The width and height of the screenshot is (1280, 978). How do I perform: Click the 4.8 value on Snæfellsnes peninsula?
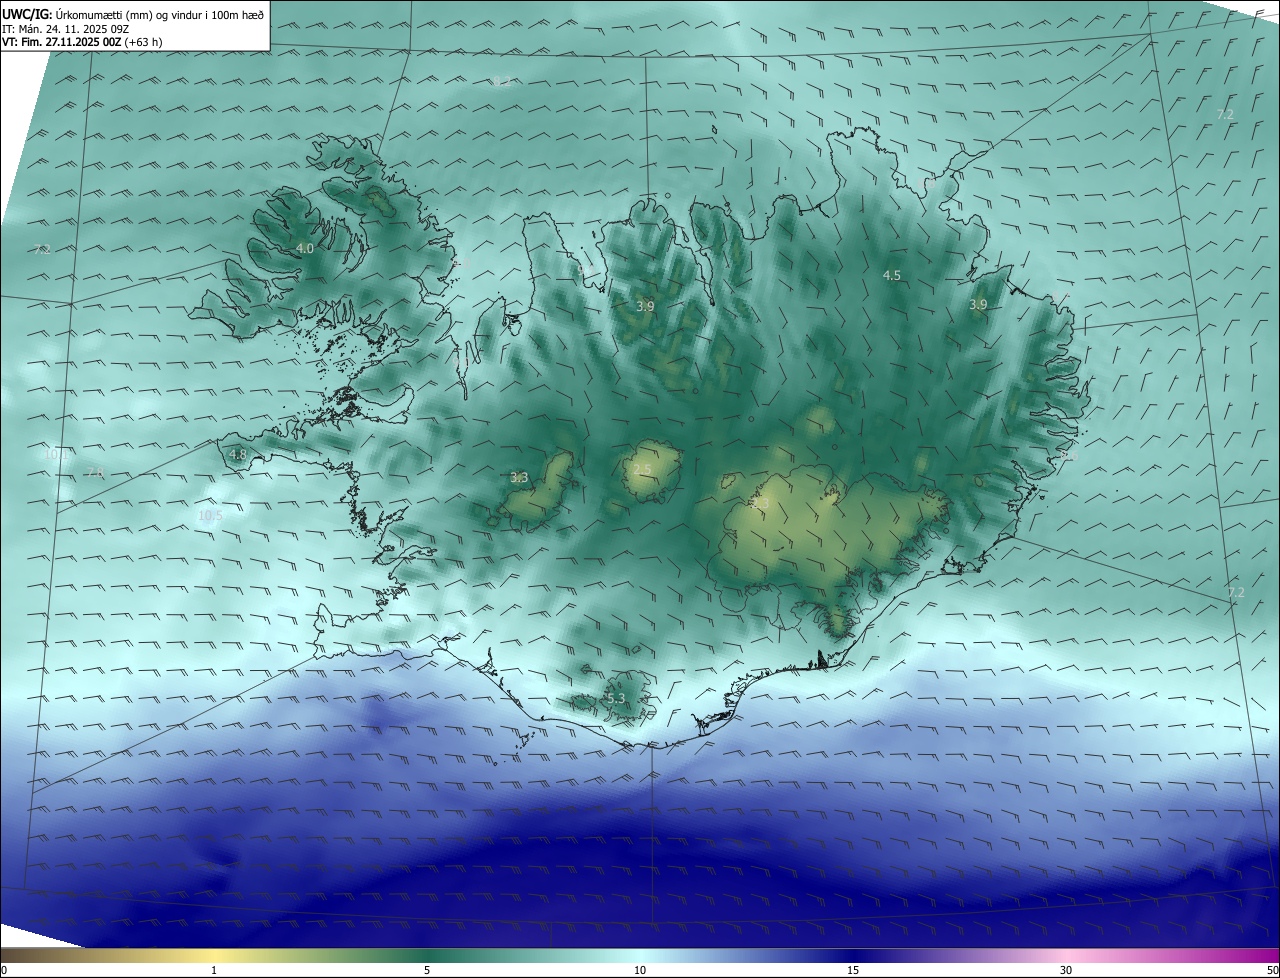point(238,454)
